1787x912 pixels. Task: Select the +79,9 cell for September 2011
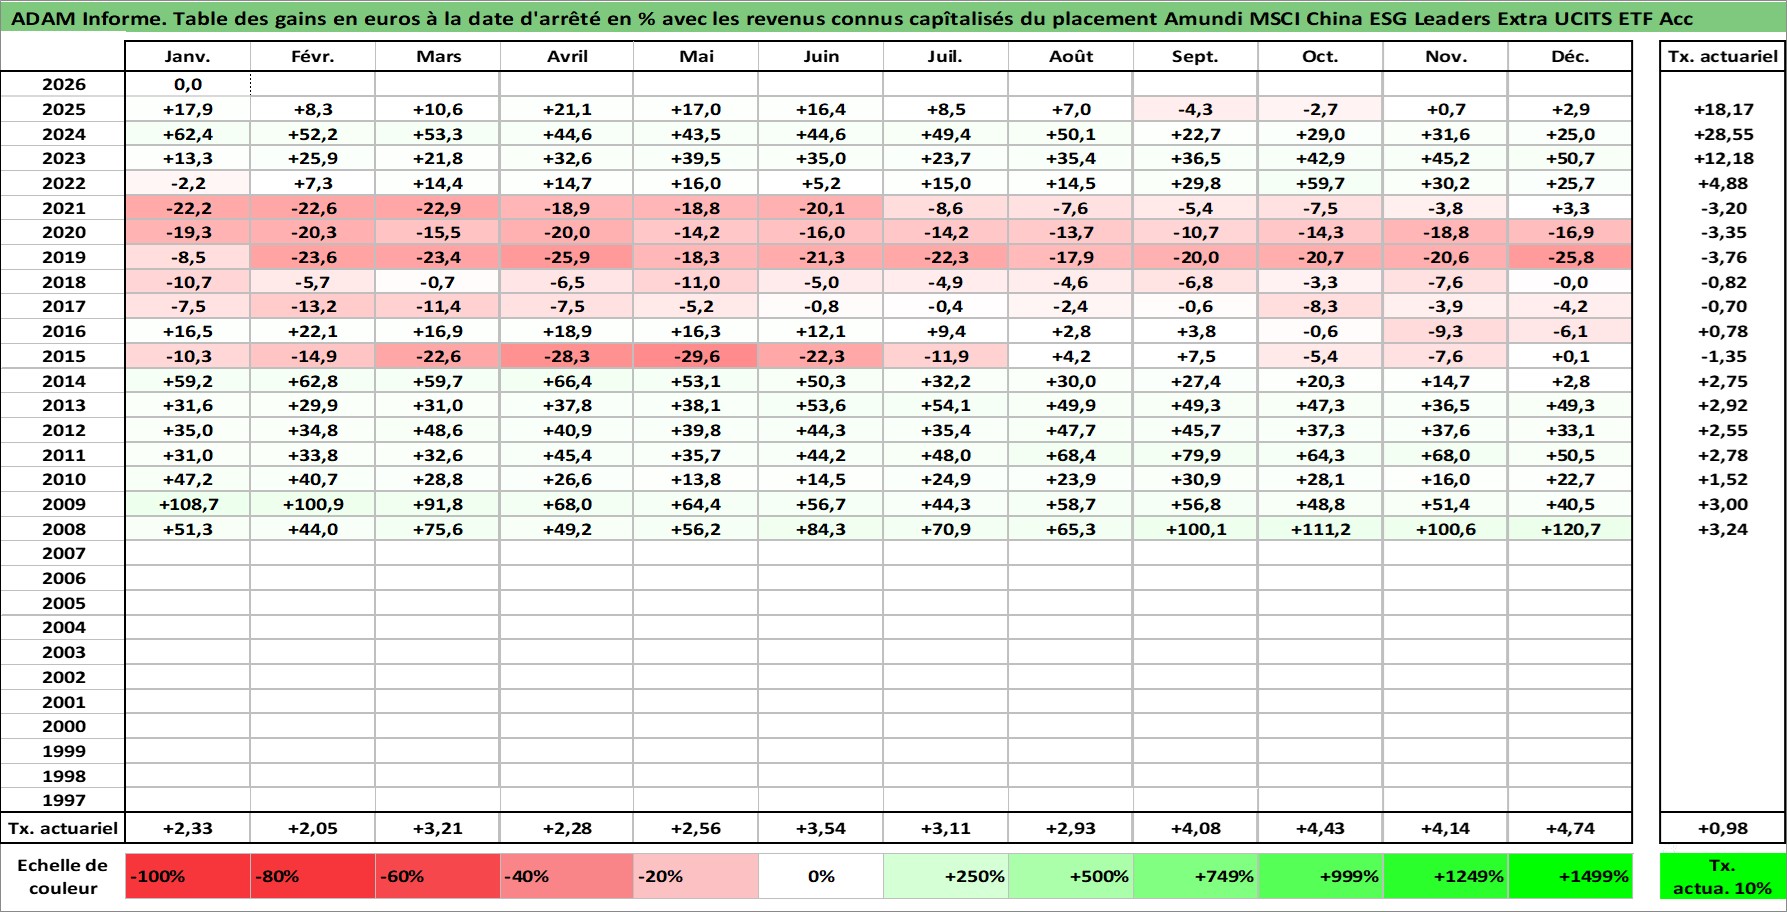pos(1196,455)
